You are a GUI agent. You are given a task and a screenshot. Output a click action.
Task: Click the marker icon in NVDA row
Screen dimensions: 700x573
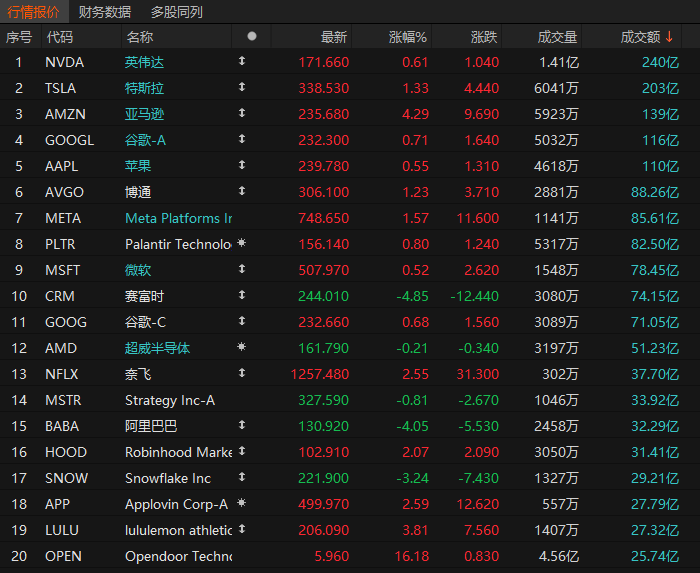click(x=242, y=61)
